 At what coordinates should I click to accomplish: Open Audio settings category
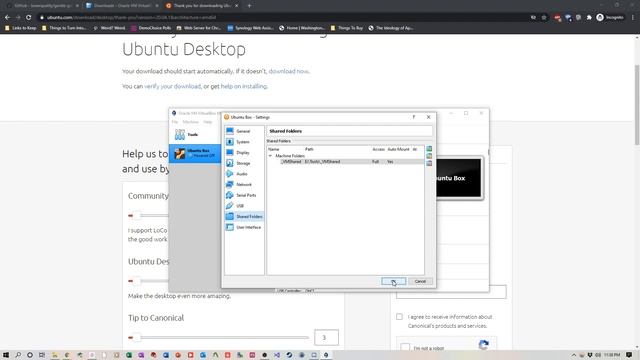pos(244,174)
